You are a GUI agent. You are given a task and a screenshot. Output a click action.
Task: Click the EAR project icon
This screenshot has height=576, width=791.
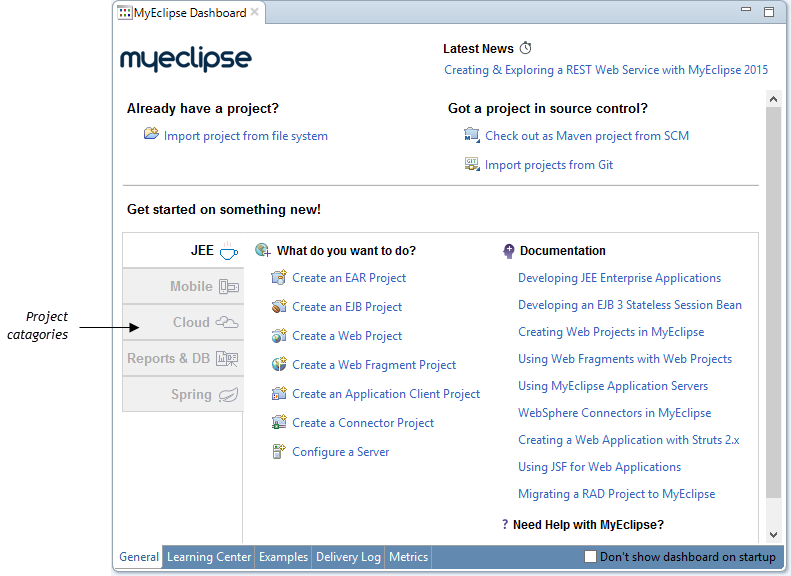click(279, 278)
